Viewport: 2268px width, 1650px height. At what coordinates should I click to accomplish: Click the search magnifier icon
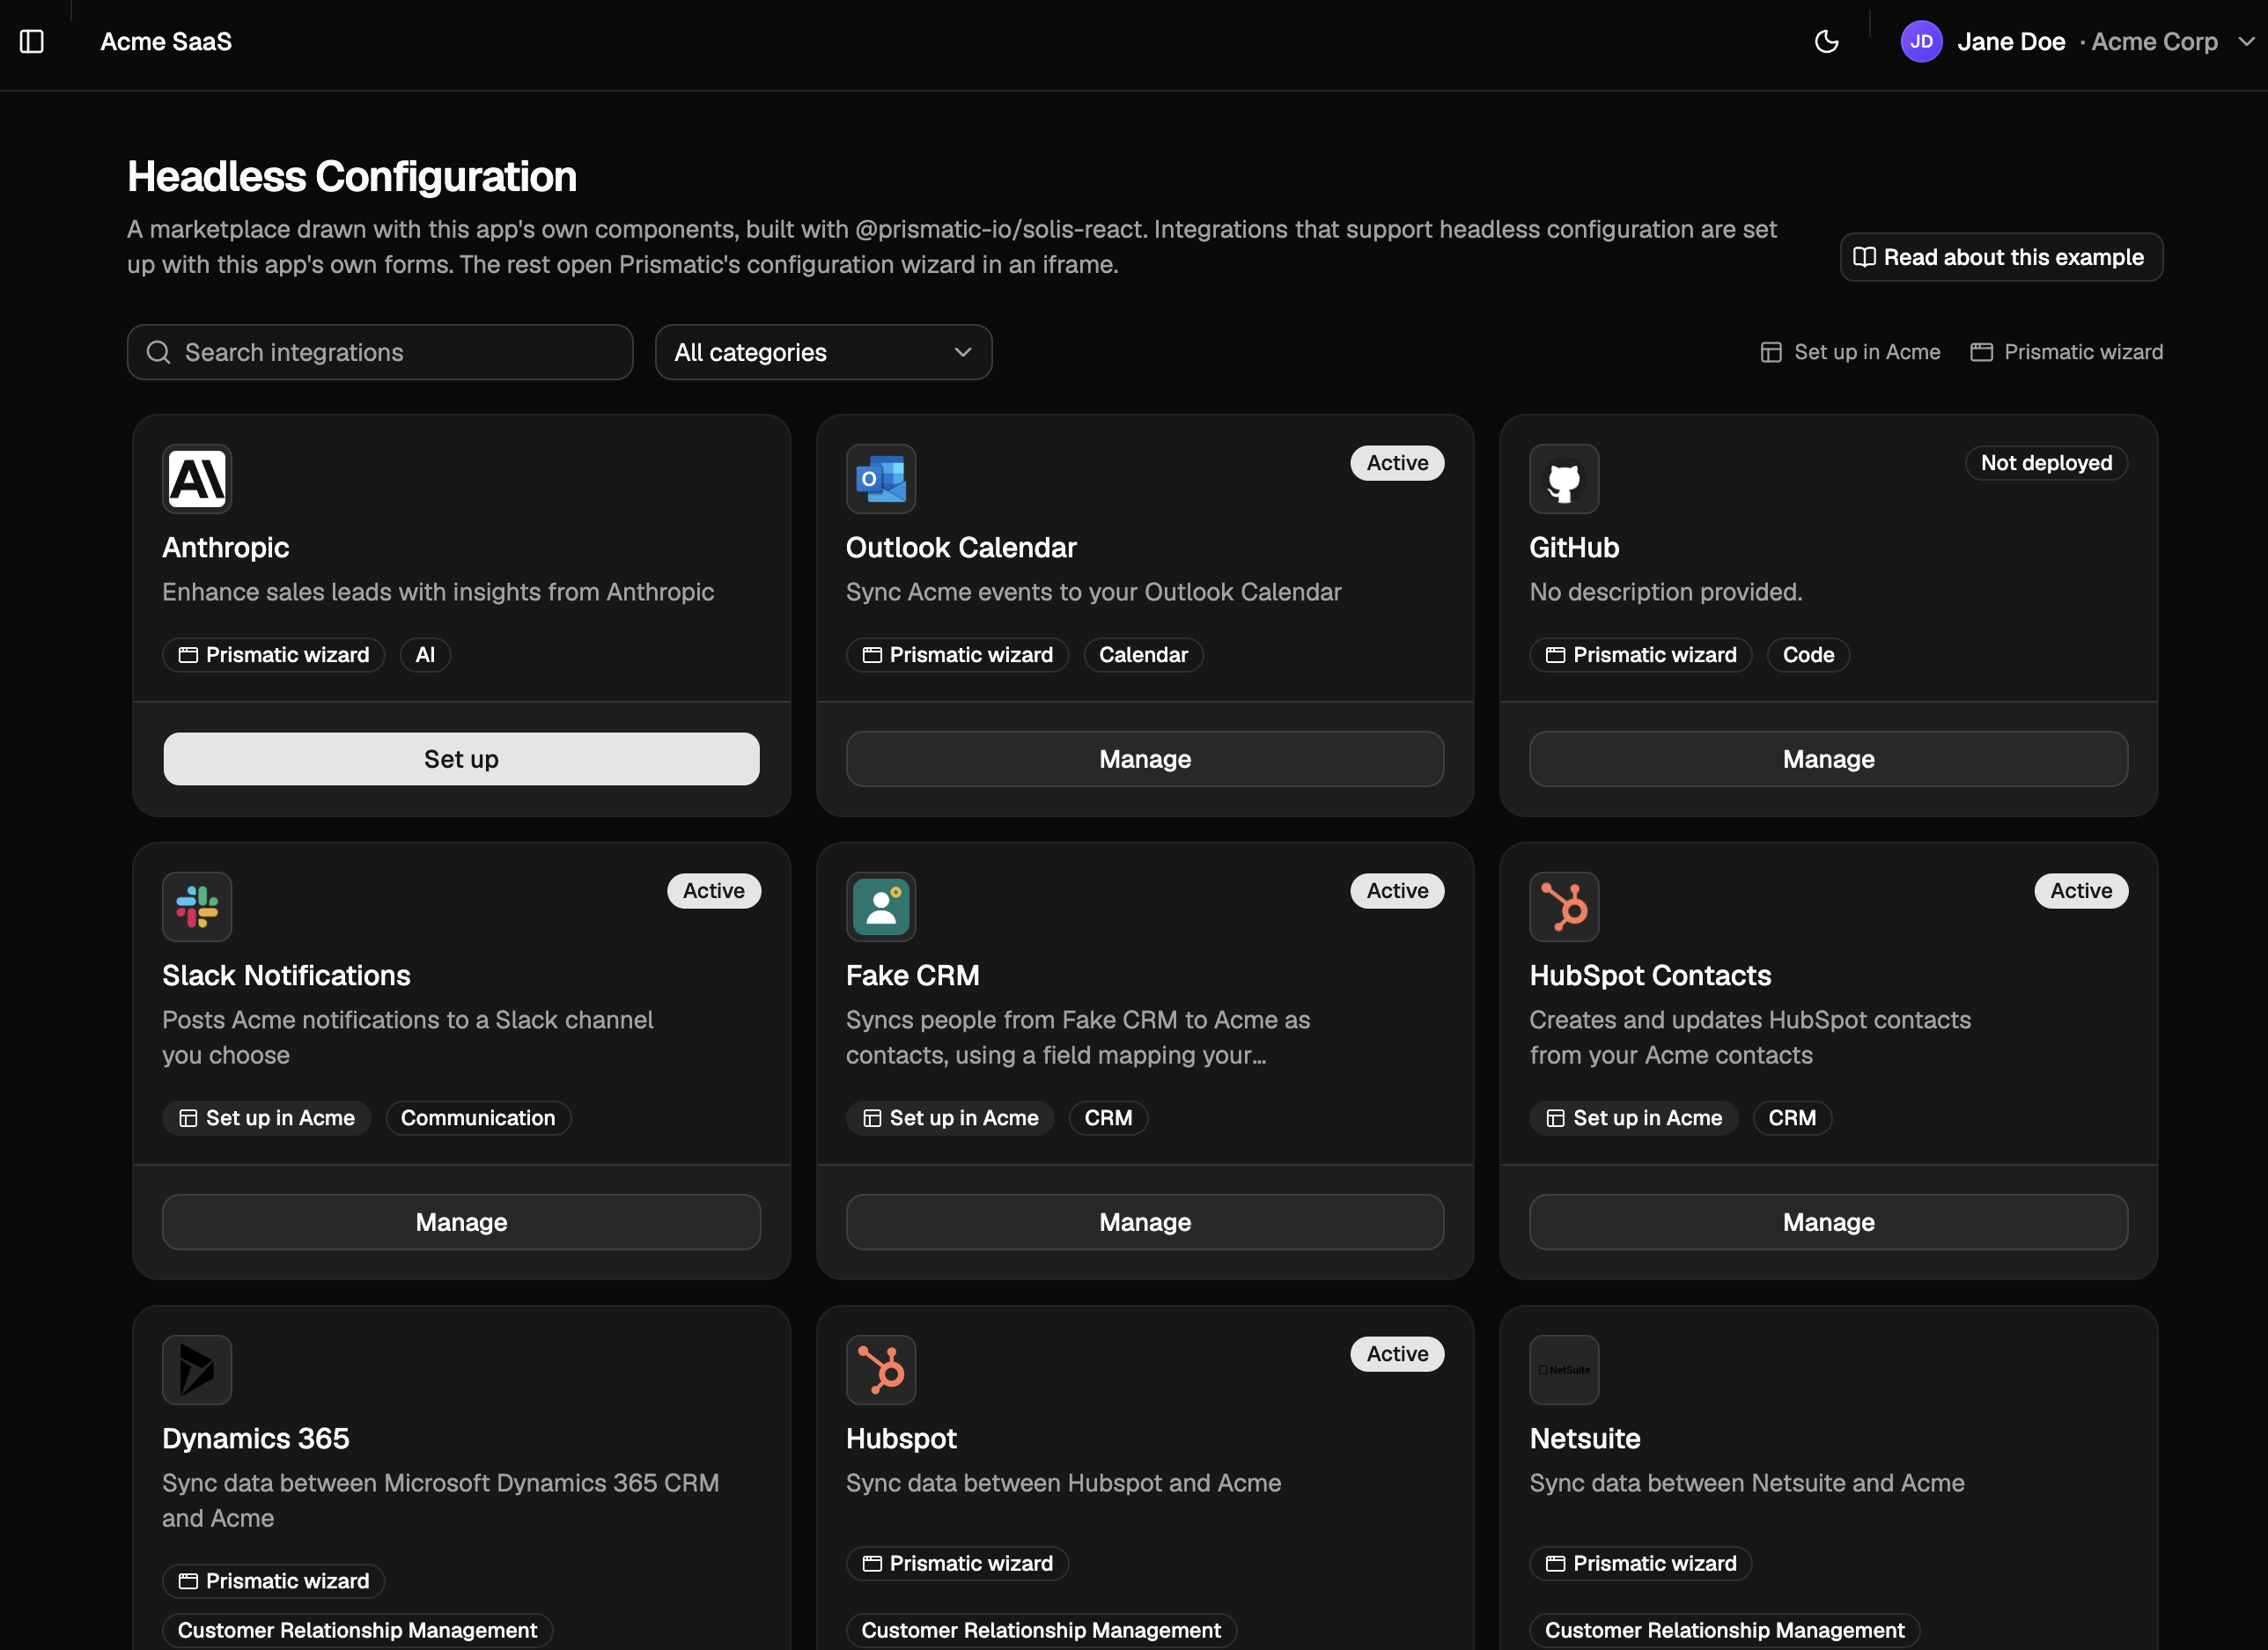158,352
